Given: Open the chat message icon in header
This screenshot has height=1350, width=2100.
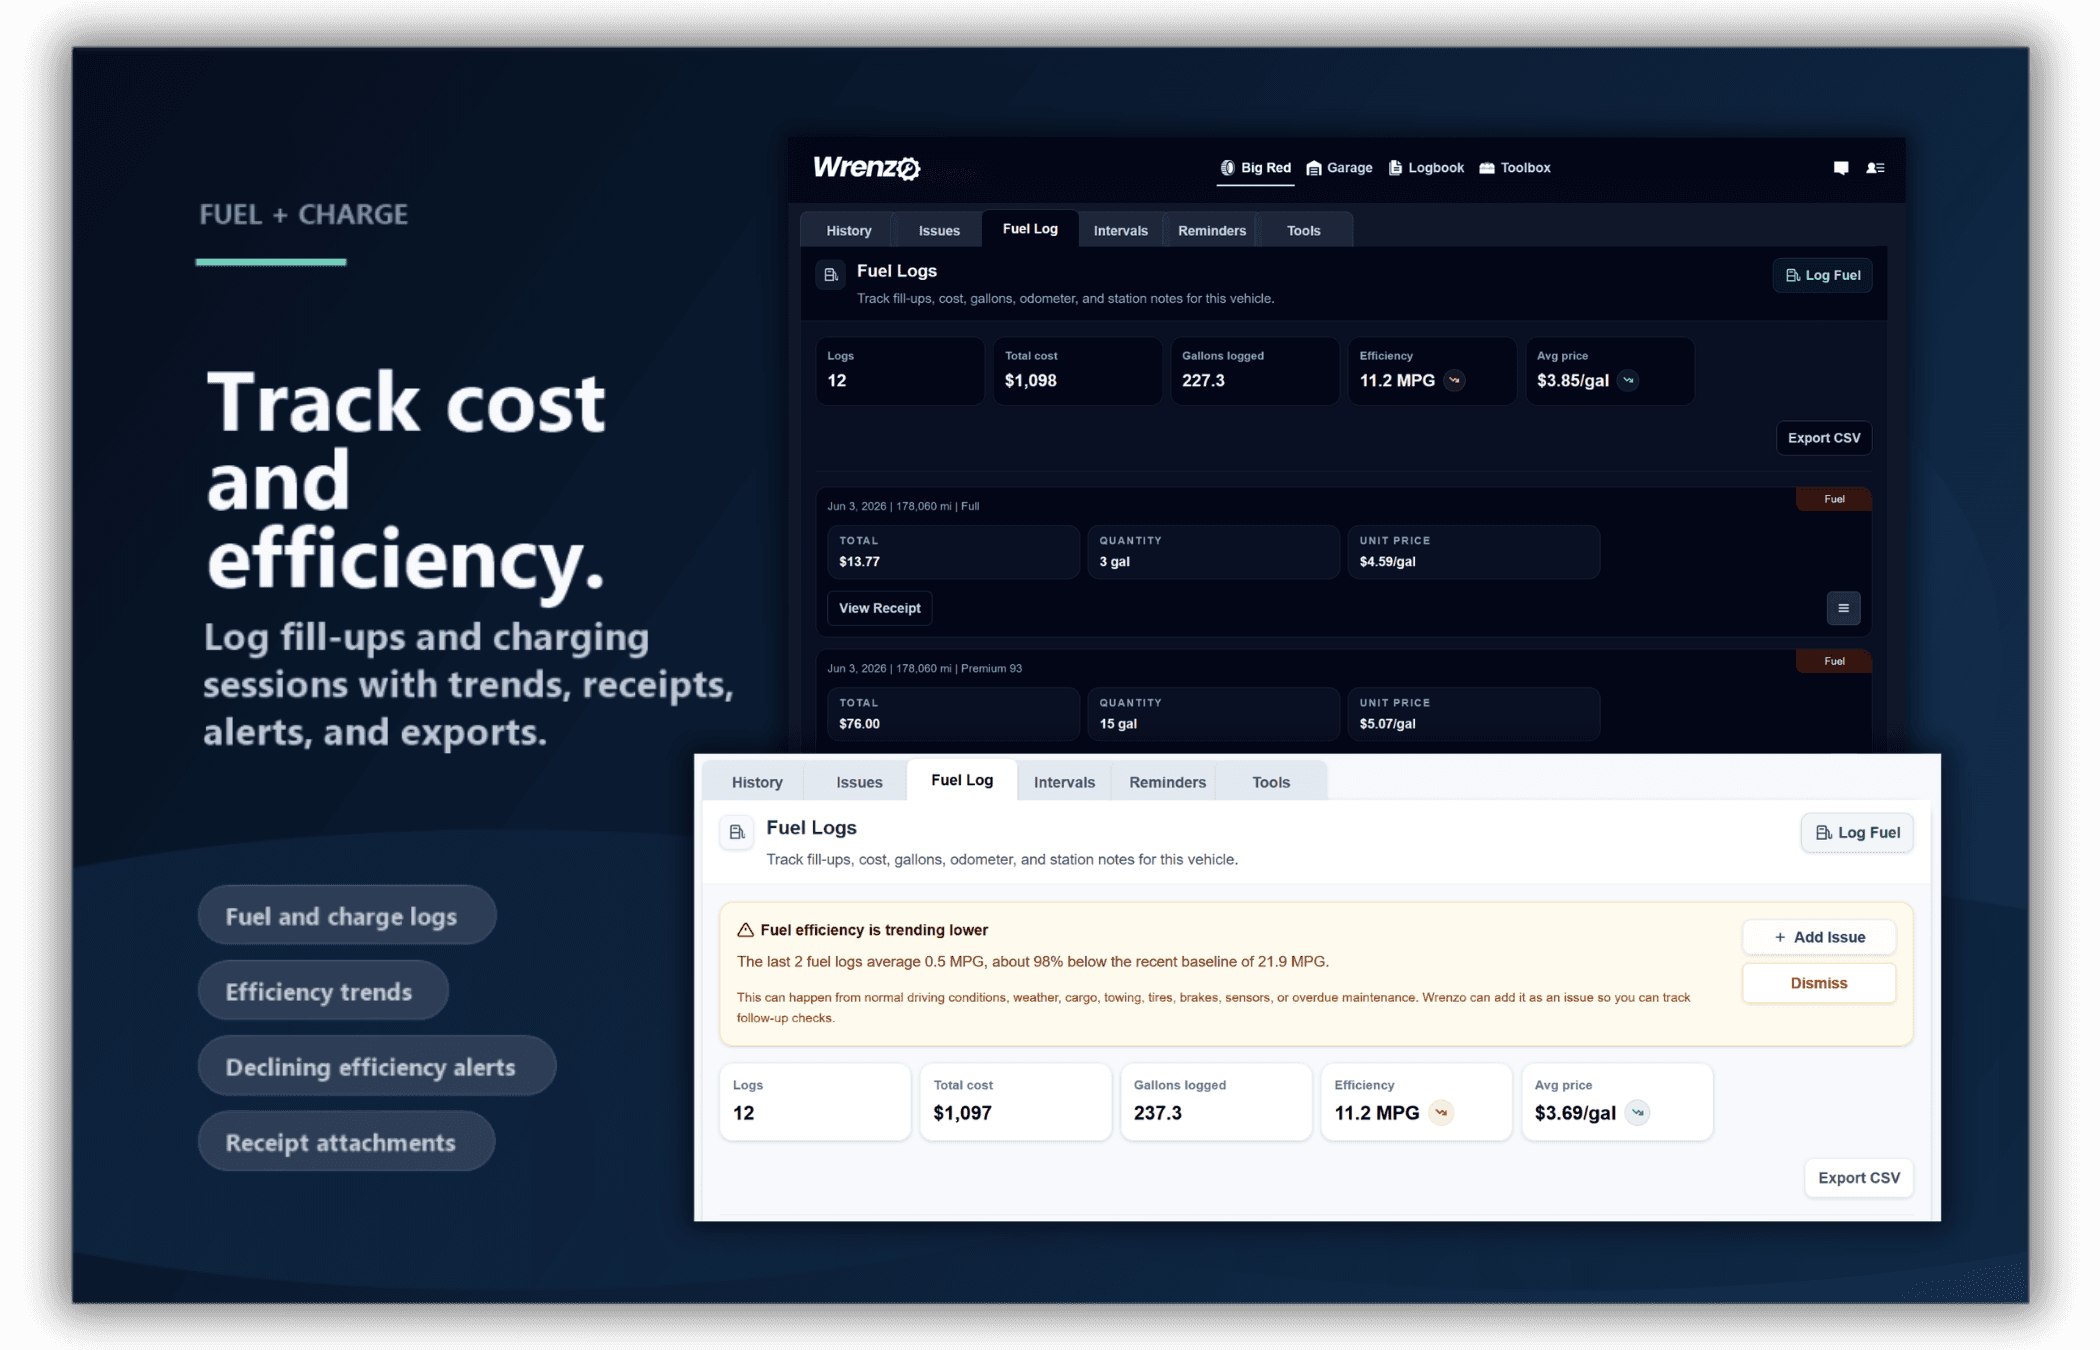Looking at the screenshot, I should tap(1841, 168).
